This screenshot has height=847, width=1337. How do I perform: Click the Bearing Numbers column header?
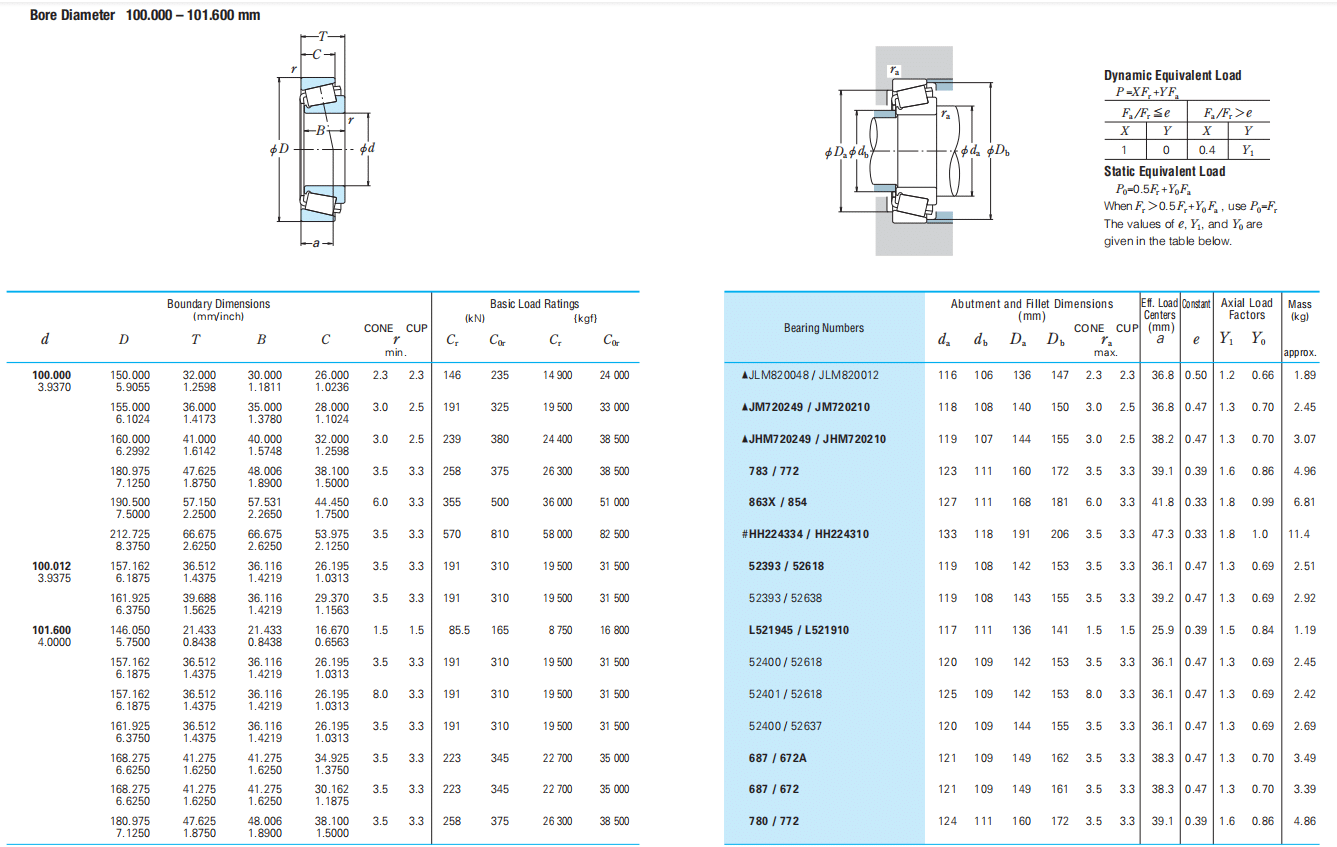[824, 327]
